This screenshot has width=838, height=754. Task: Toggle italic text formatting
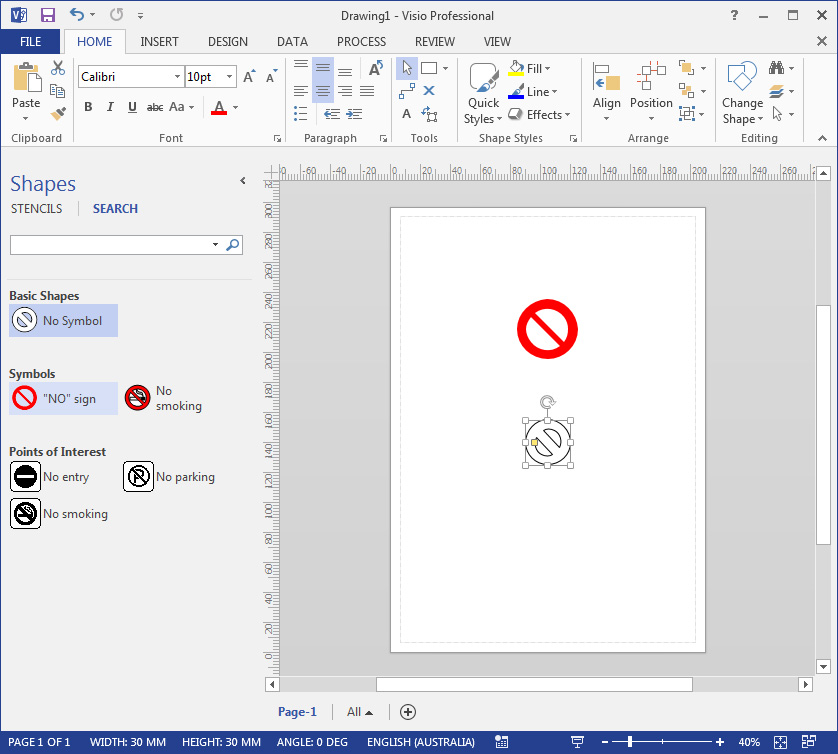click(110, 107)
